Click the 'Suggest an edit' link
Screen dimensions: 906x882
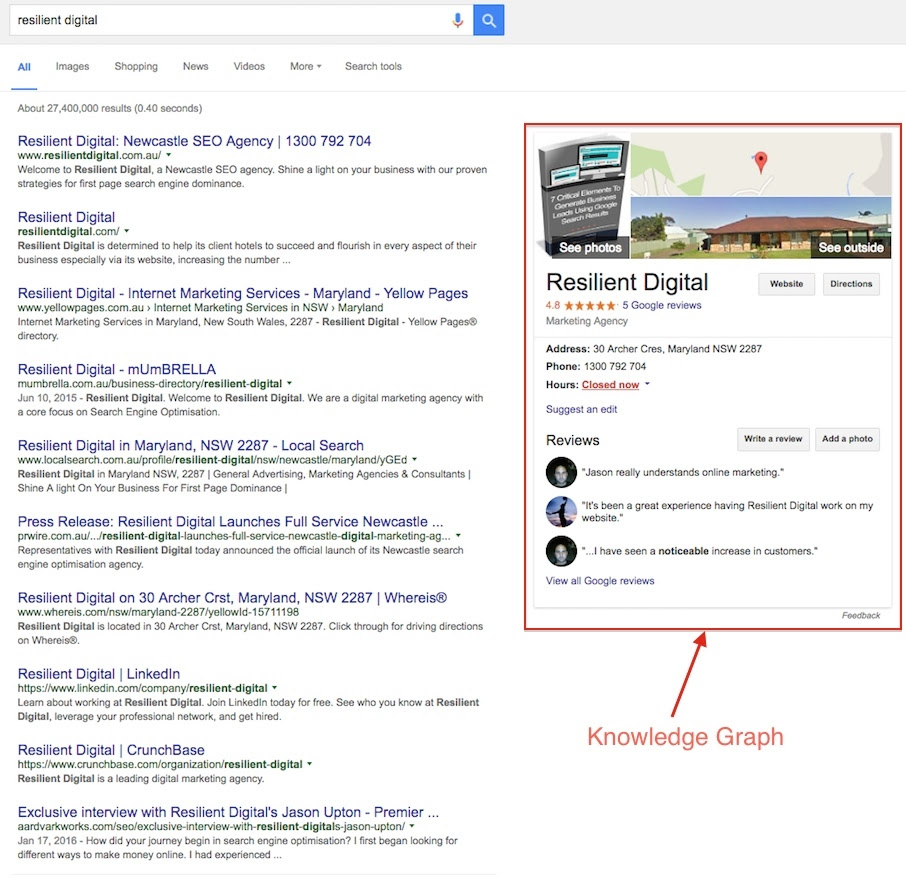tap(581, 409)
